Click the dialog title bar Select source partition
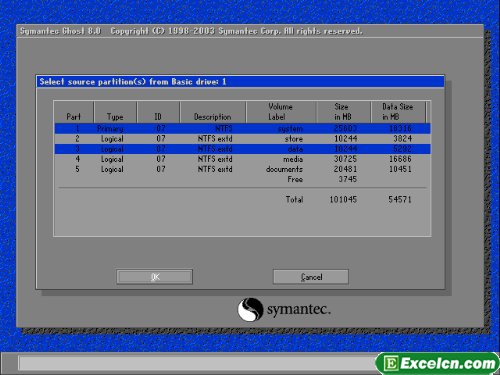The height and width of the screenshot is (375, 500). (x=240, y=82)
